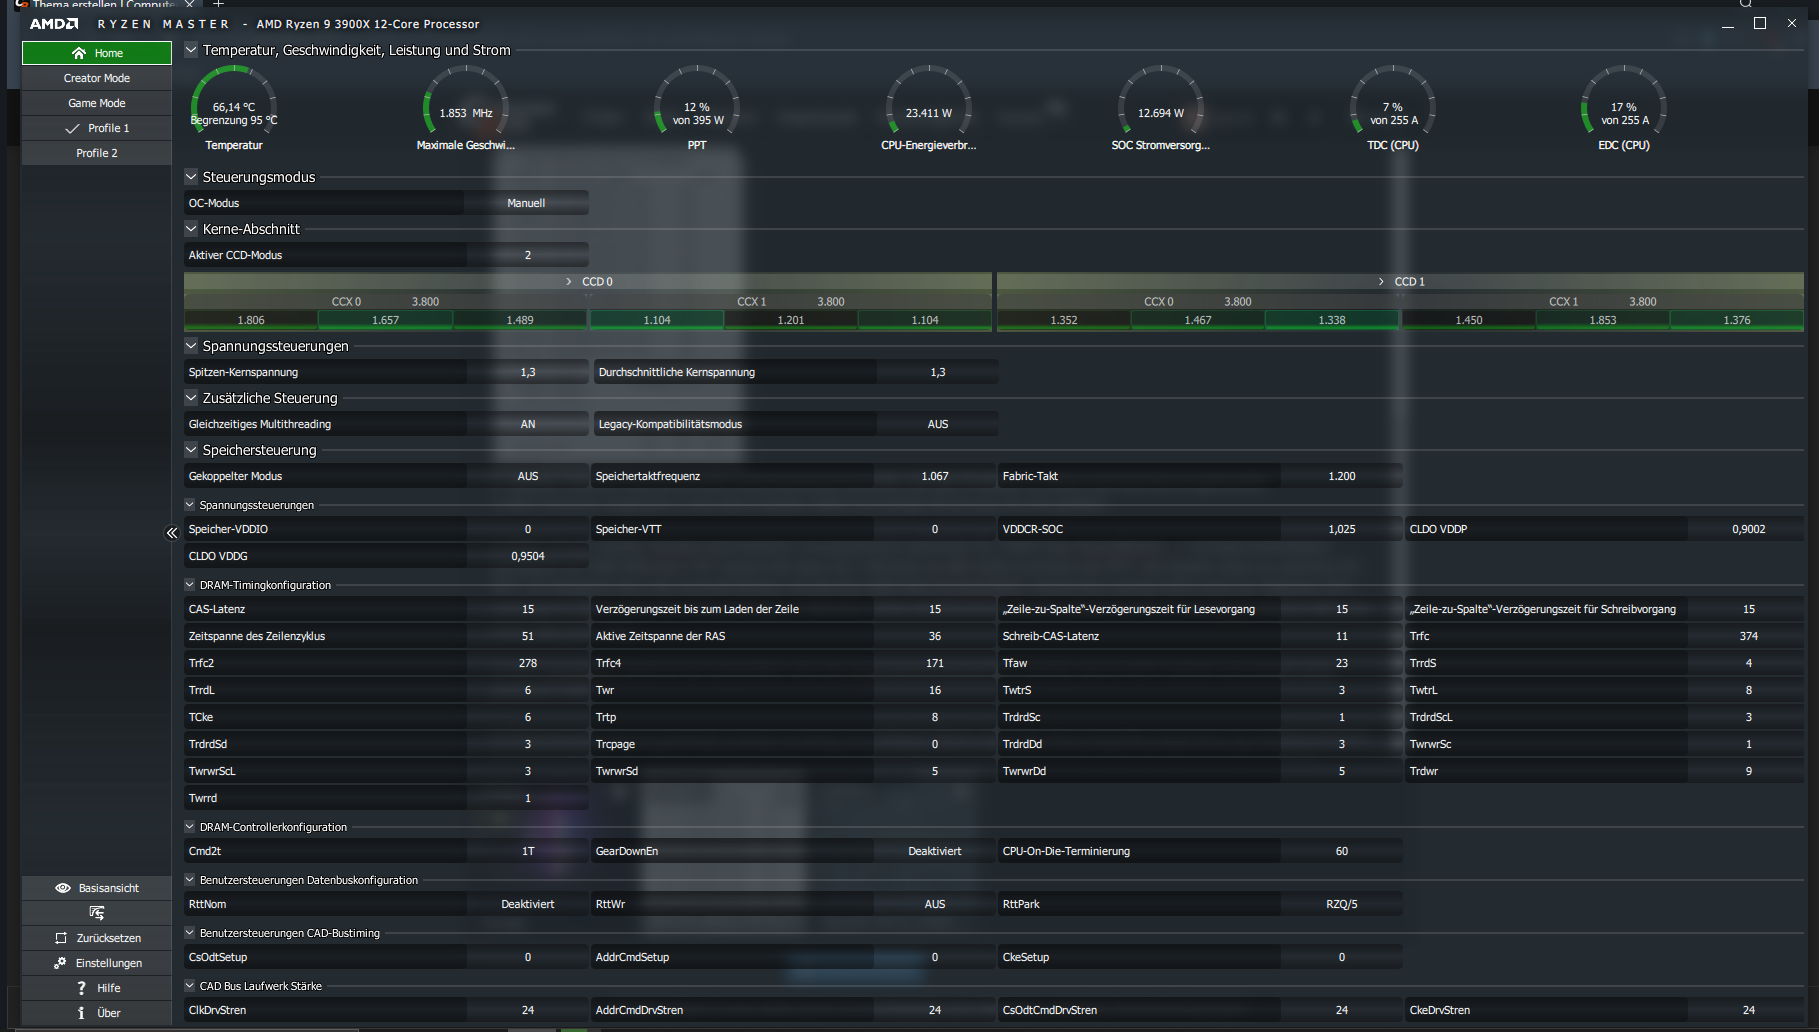Image resolution: width=1819 pixels, height=1032 pixels.
Task: Click the 1.853 core speed cell in CCD 1
Action: pos(1603,320)
